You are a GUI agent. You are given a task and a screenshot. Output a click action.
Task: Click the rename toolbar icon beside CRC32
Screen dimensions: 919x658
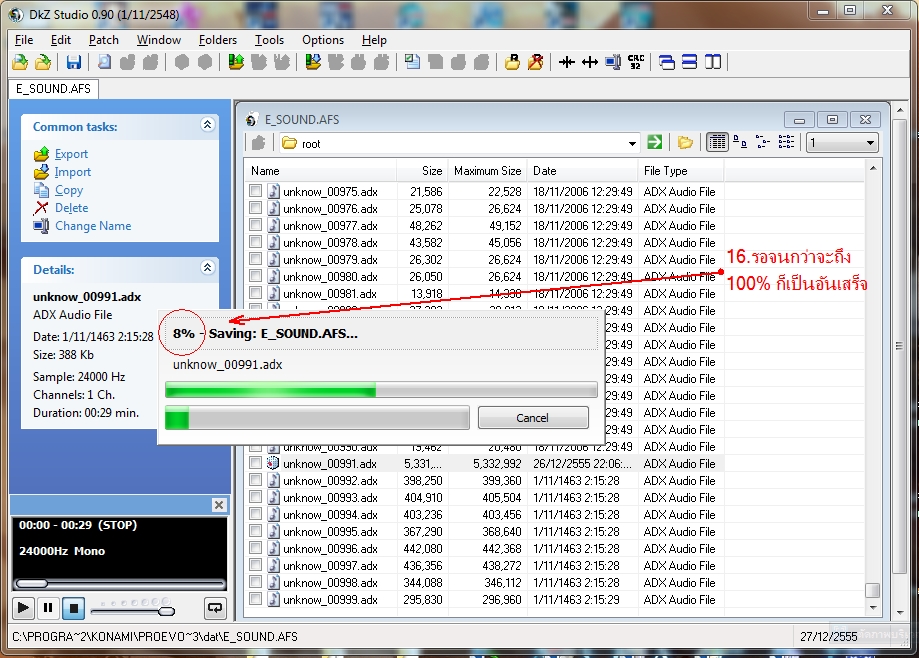click(613, 62)
